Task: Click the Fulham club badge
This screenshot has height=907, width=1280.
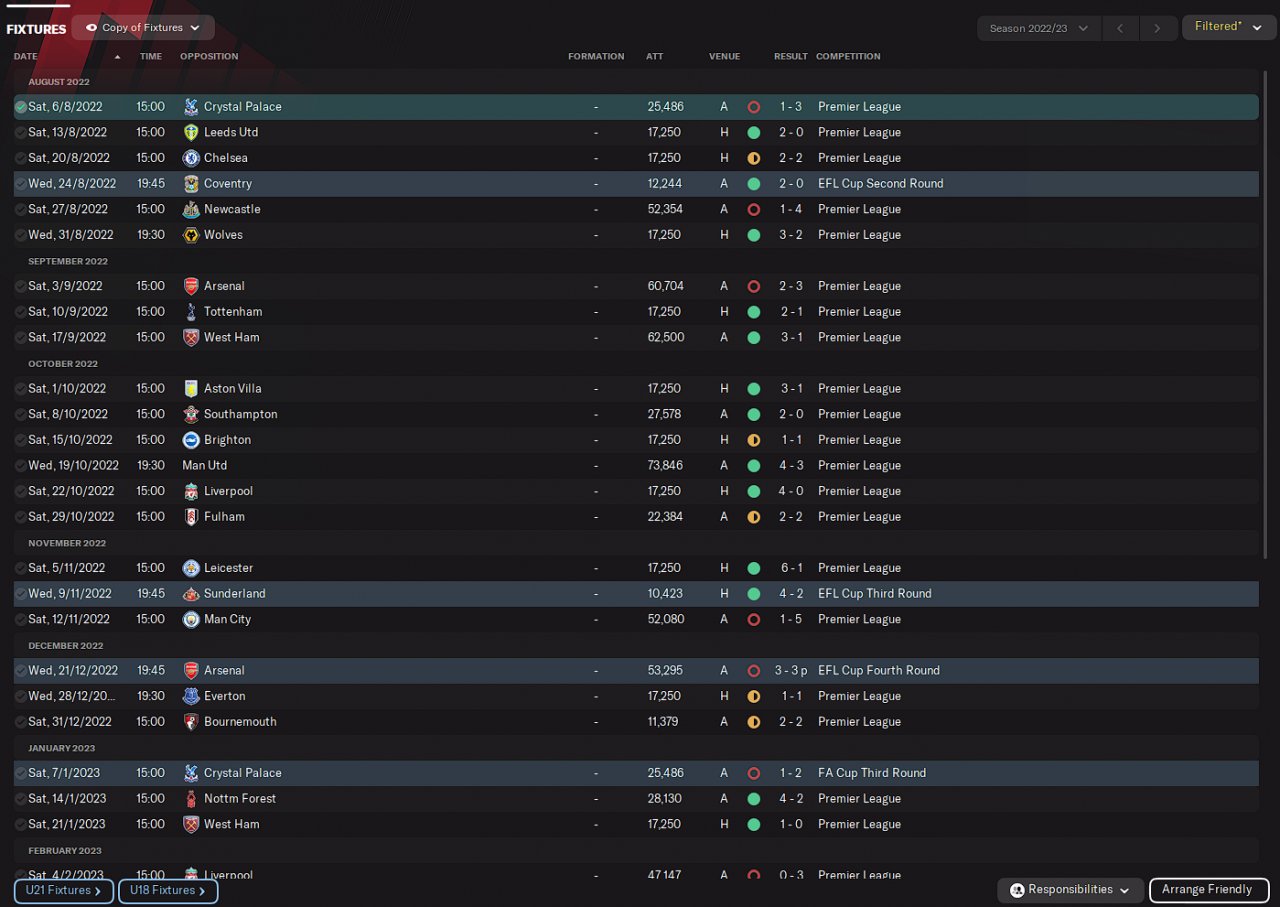Action: [x=191, y=517]
